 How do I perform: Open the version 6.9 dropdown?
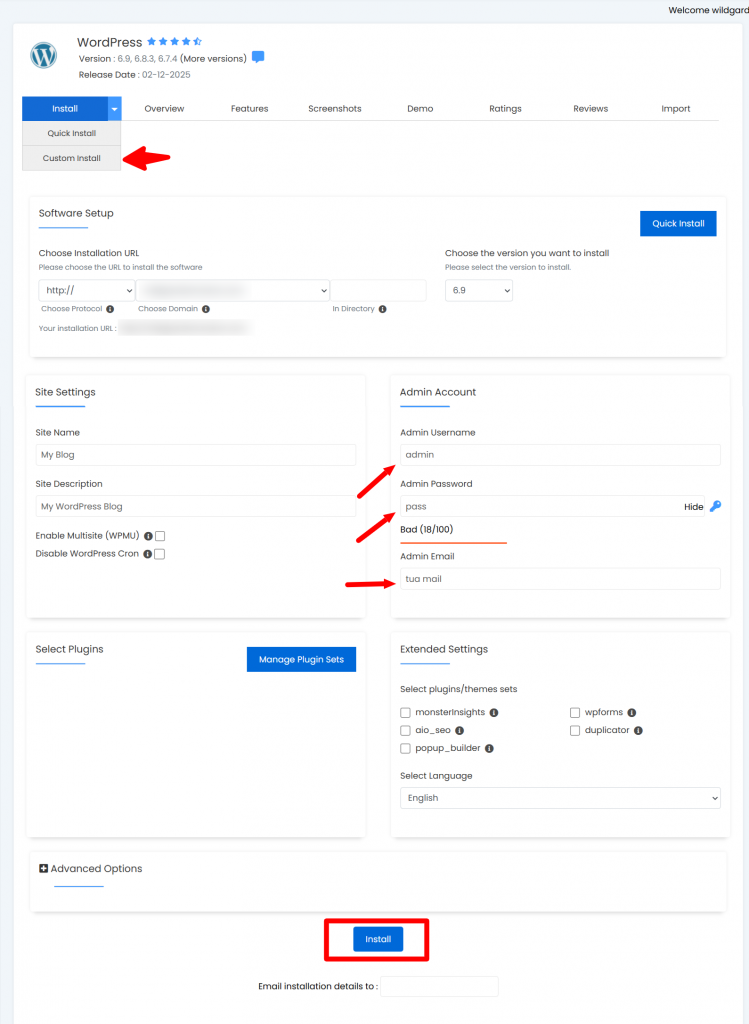(479, 290)
